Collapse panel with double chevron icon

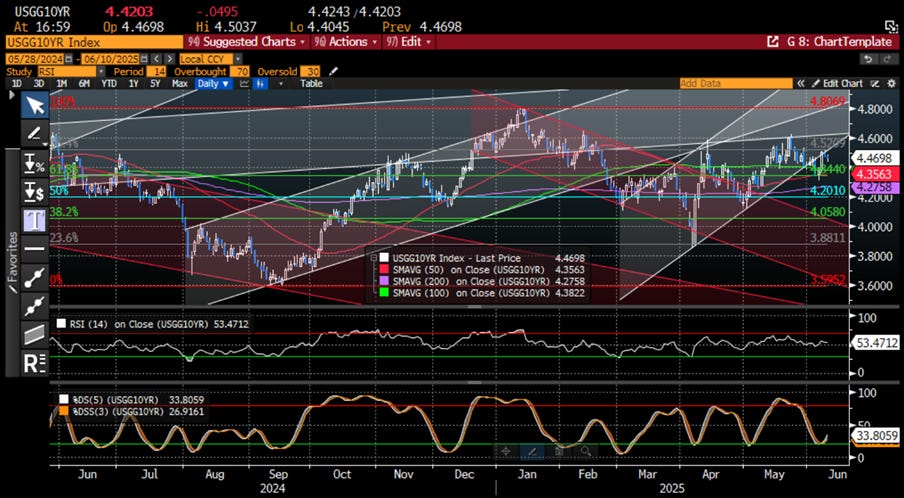(x=801, y=84)
